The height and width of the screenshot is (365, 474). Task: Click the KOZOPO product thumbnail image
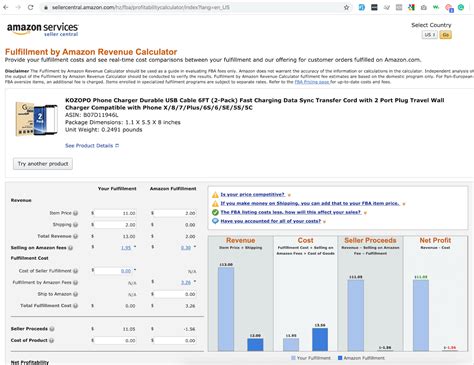36,119
